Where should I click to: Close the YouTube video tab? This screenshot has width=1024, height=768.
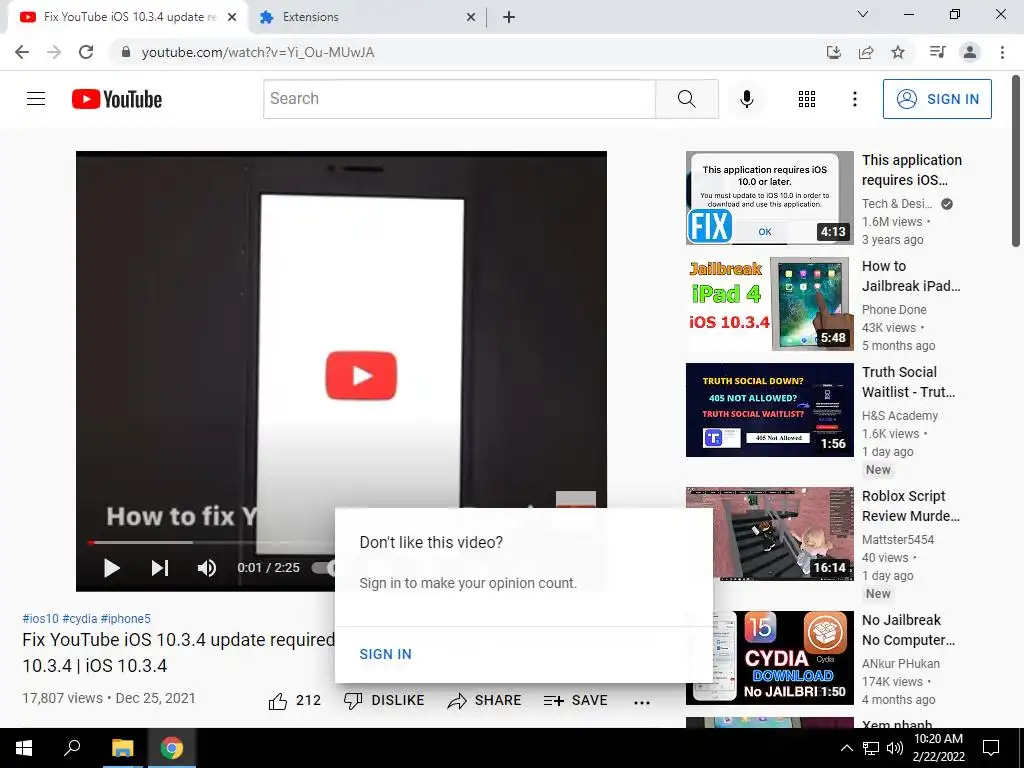point(232,18)
